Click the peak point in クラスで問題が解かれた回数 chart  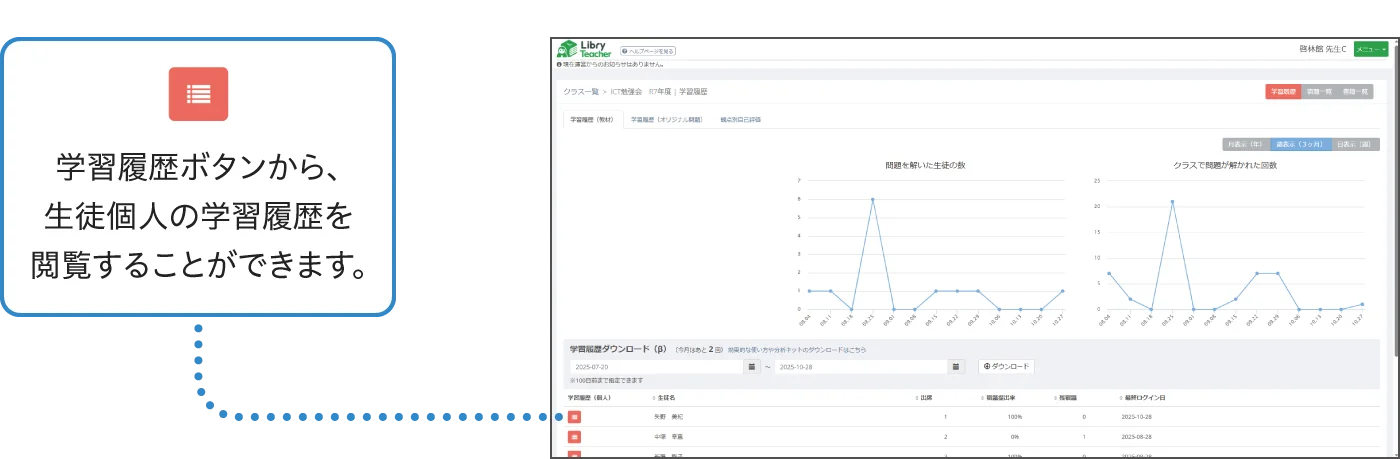tap(1172, 201)
